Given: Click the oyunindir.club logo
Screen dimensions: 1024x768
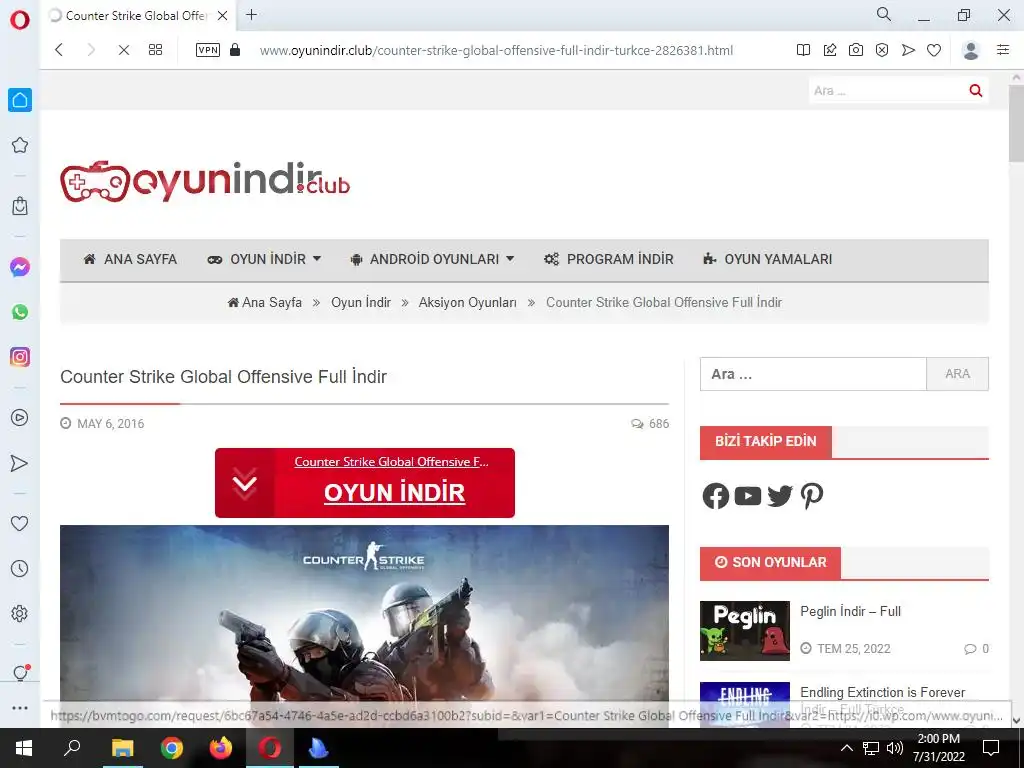Looking at the screenshot, I should tap(205, 181).
